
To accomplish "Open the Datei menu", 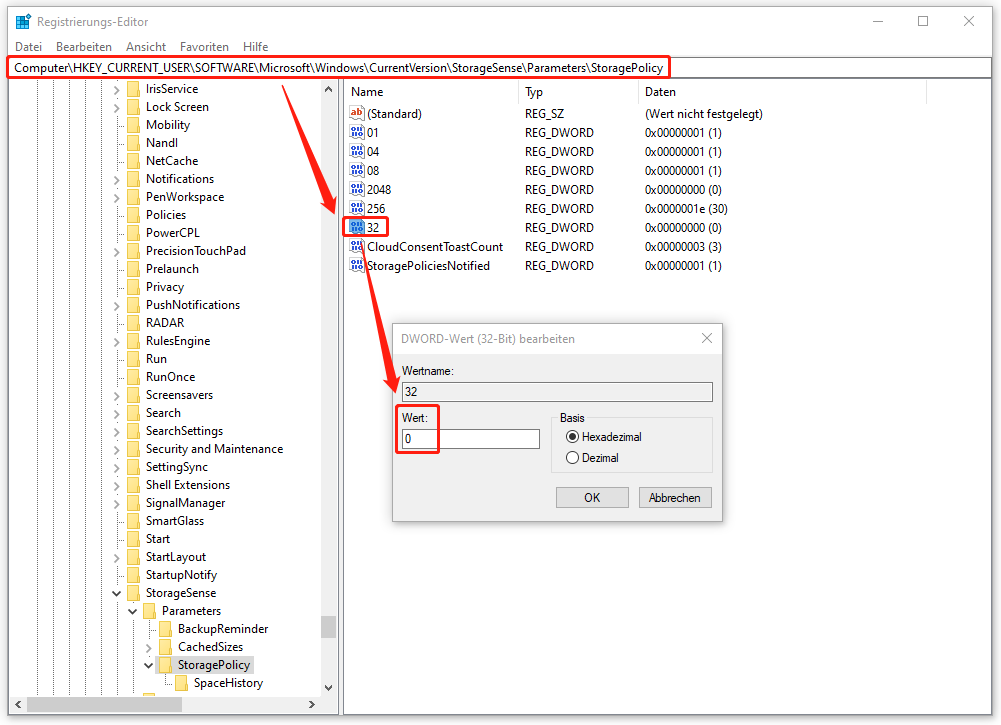I will pyautogui.click(x=29, y=47).
